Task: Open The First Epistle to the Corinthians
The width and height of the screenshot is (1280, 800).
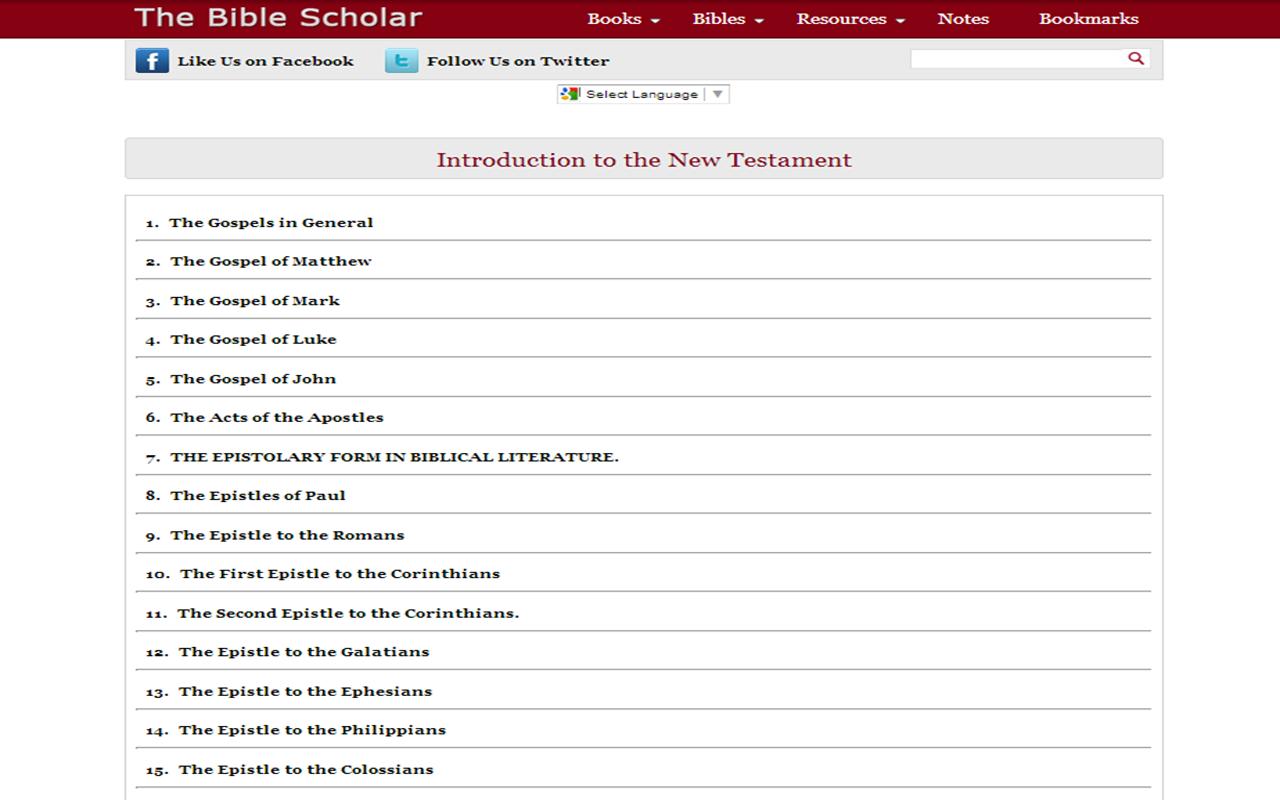Action: click(x=340, y=574)
